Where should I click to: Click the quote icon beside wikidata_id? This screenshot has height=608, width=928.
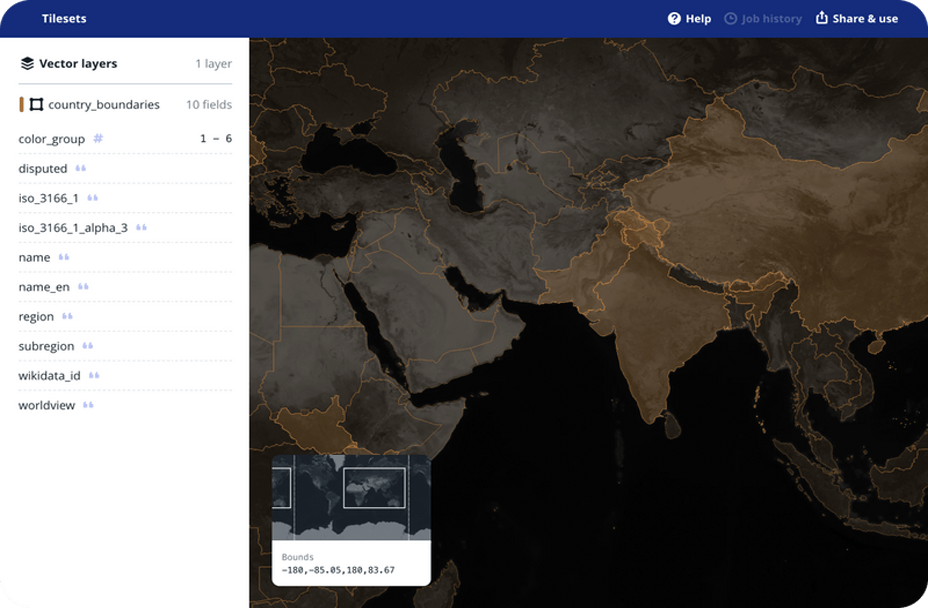point(94,376)
